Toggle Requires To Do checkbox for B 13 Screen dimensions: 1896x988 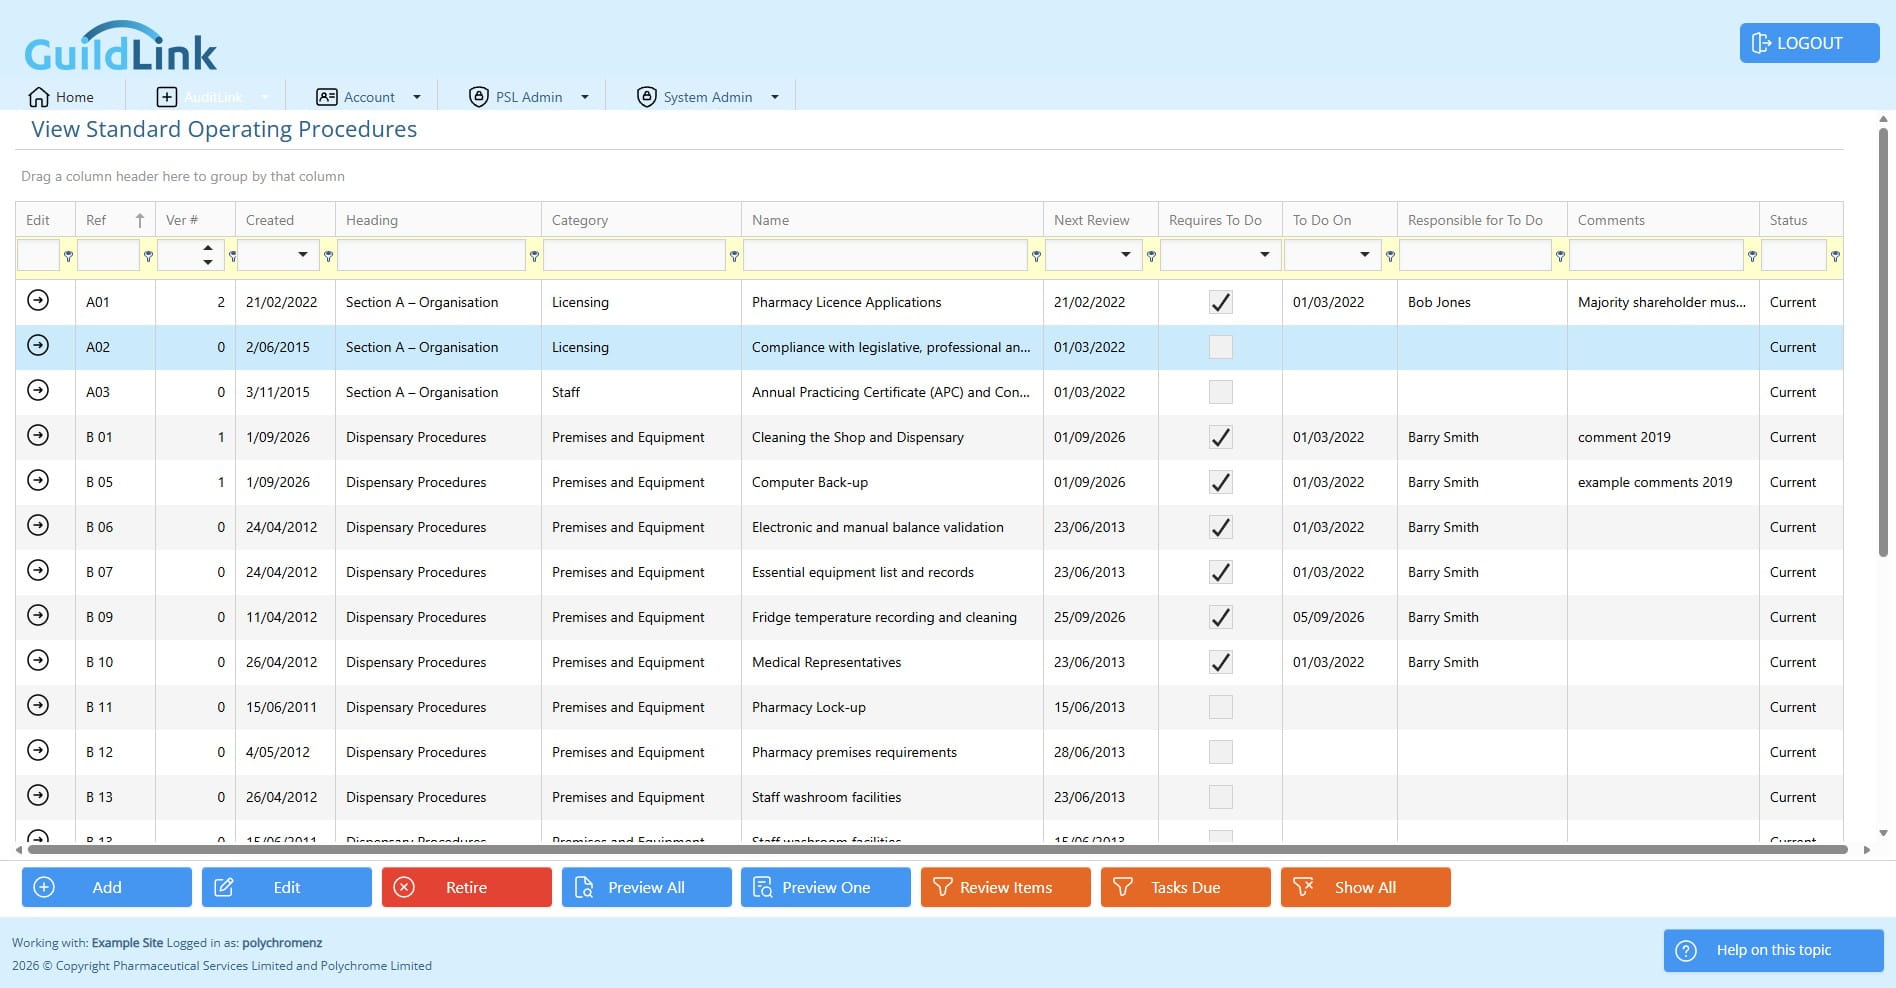[x=1221, y=797]
